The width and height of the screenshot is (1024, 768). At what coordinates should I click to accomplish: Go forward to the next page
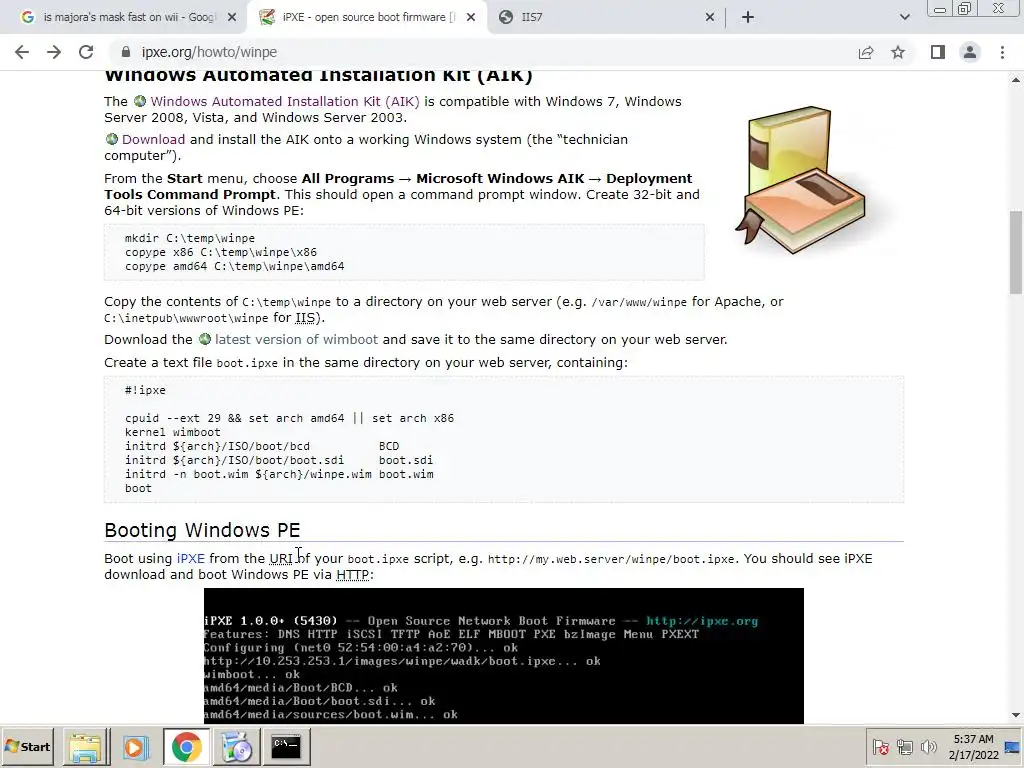(x=54, y=52)
